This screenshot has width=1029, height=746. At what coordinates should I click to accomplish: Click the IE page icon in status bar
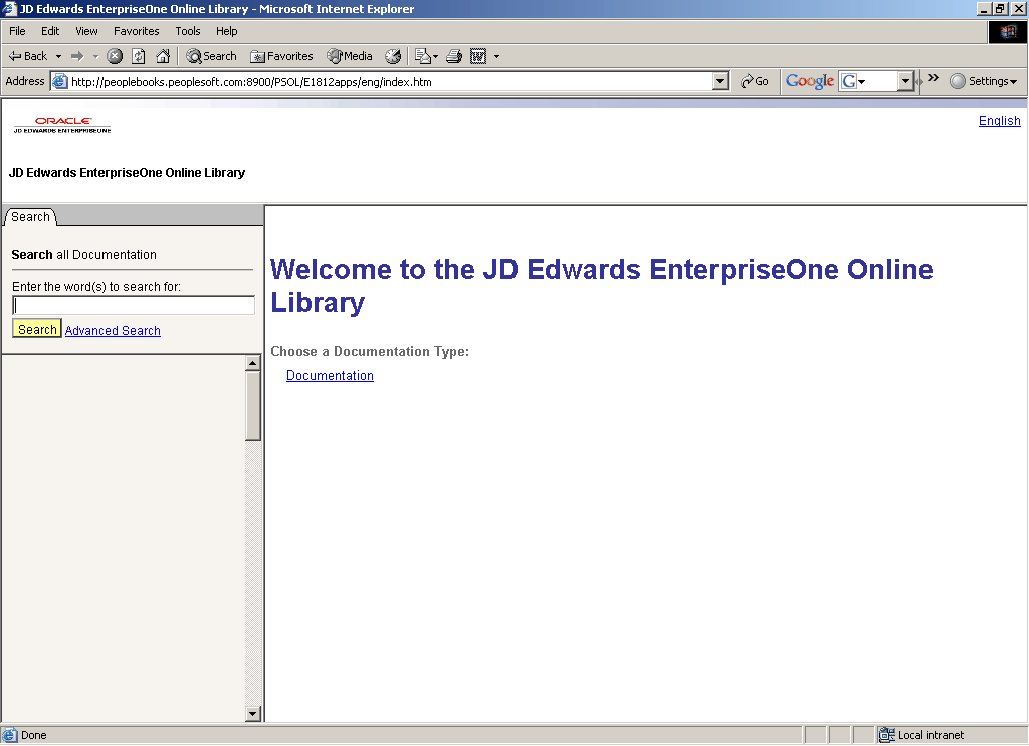pyautogui.click(x=9, y=735)
